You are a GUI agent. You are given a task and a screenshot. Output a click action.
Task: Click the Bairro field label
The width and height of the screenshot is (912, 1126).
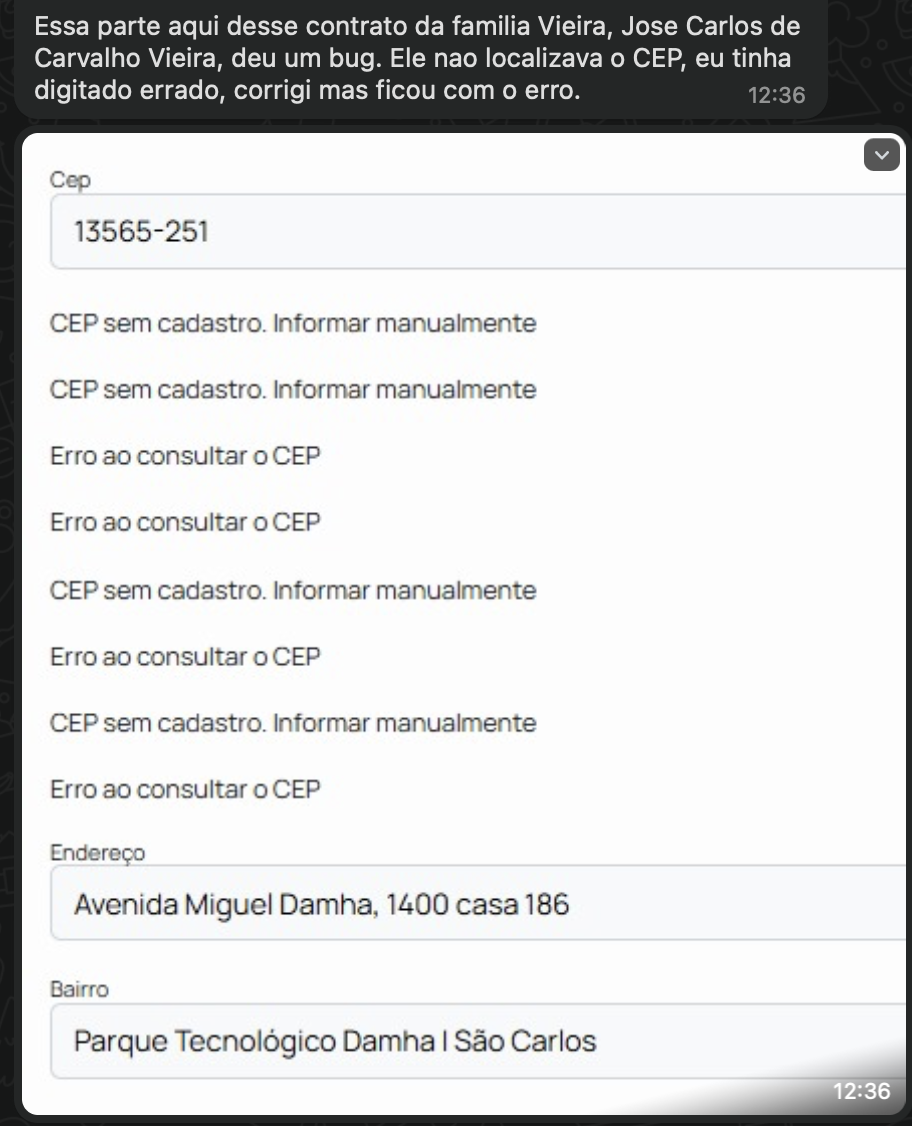click(79, 989)
